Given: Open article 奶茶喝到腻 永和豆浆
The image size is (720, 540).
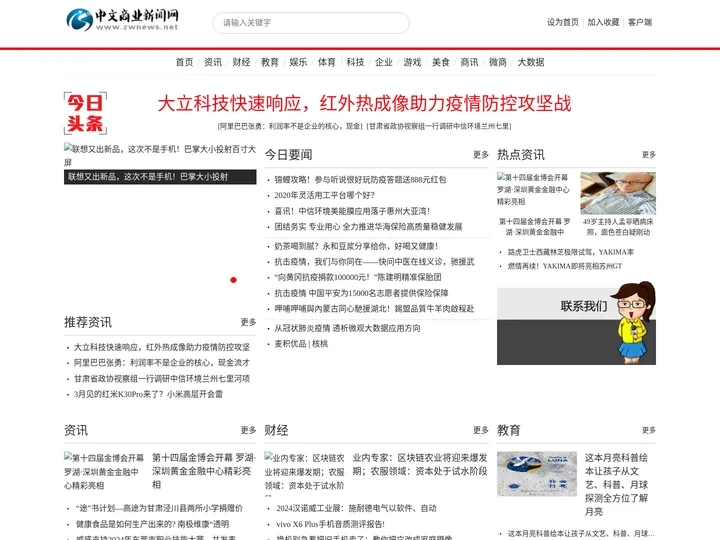Looking at the screenshot, I should [x=356, y=246].
